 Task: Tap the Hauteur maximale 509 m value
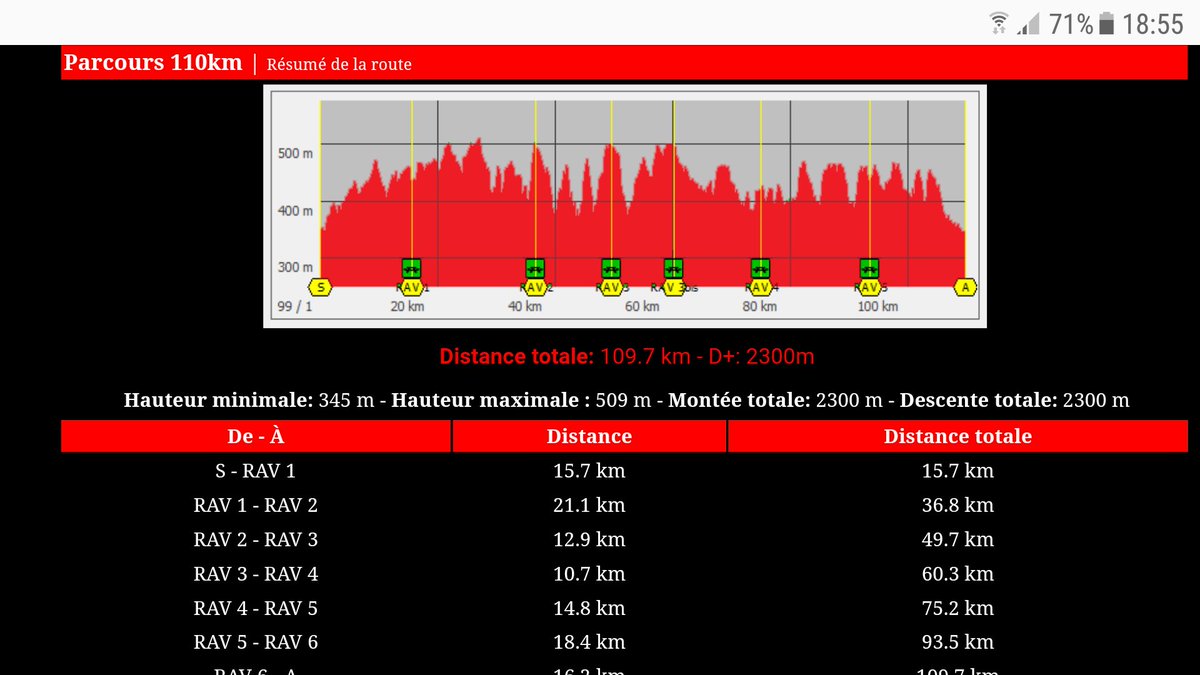click(x=623, y=401)
